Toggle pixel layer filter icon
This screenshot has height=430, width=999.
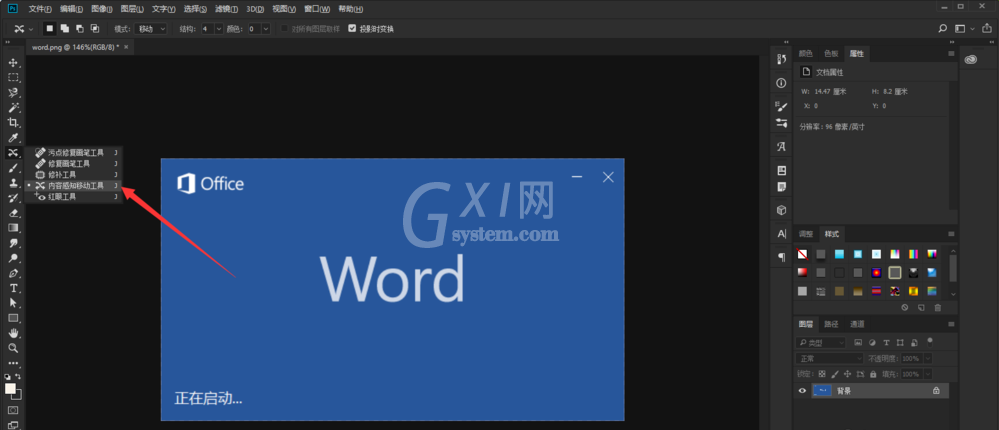858,343
